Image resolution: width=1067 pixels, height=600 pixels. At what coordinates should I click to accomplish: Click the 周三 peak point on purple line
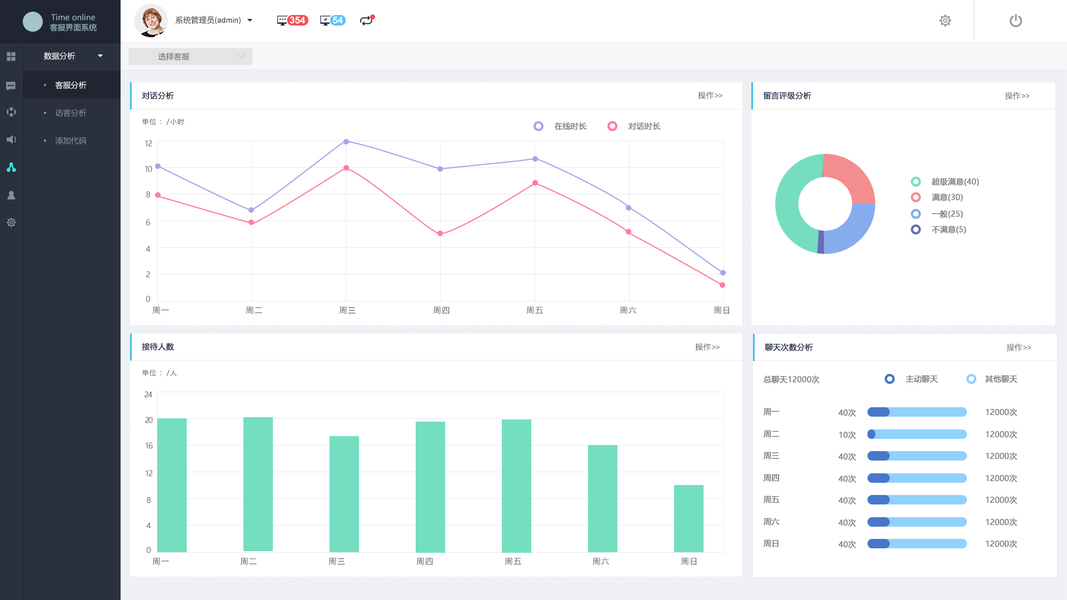(x=346, y=141)
